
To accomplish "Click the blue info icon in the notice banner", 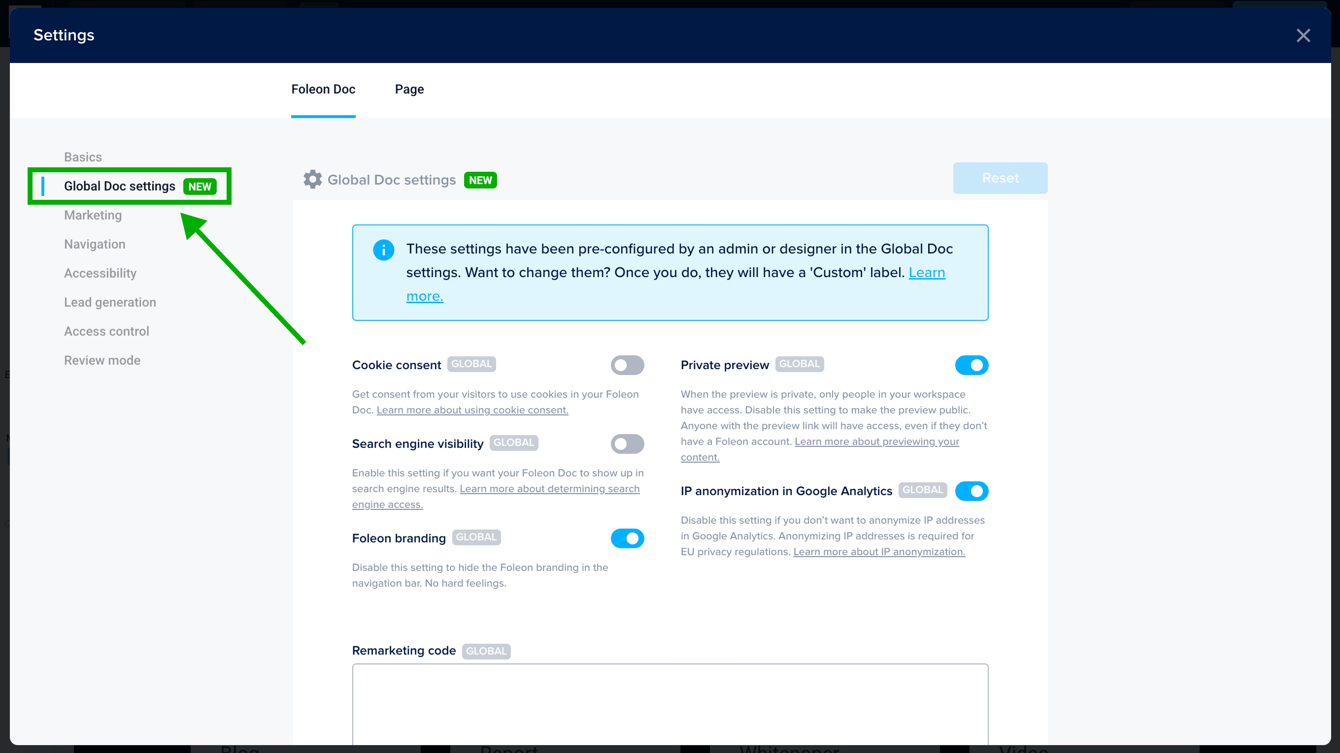I will pos(383,250).
